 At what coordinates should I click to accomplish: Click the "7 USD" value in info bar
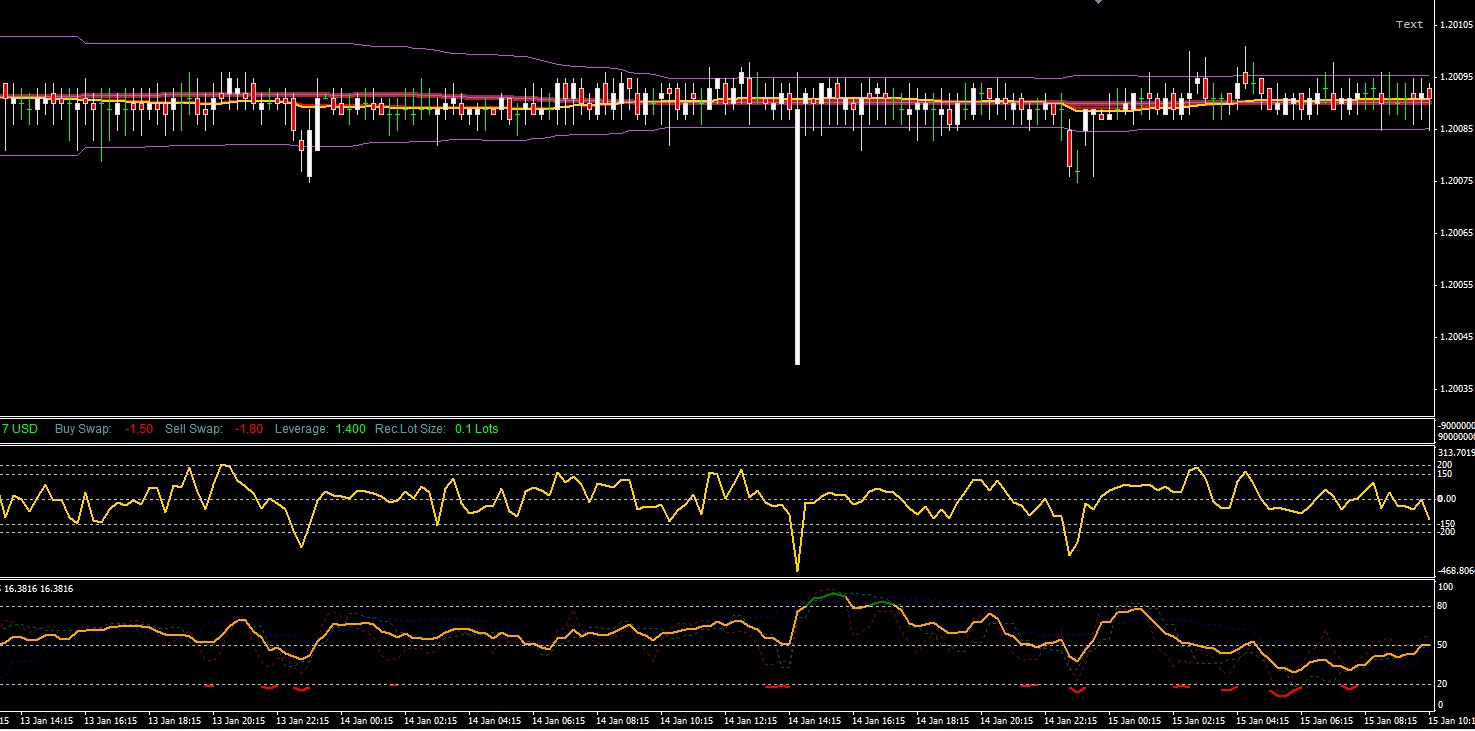point(20,429)
